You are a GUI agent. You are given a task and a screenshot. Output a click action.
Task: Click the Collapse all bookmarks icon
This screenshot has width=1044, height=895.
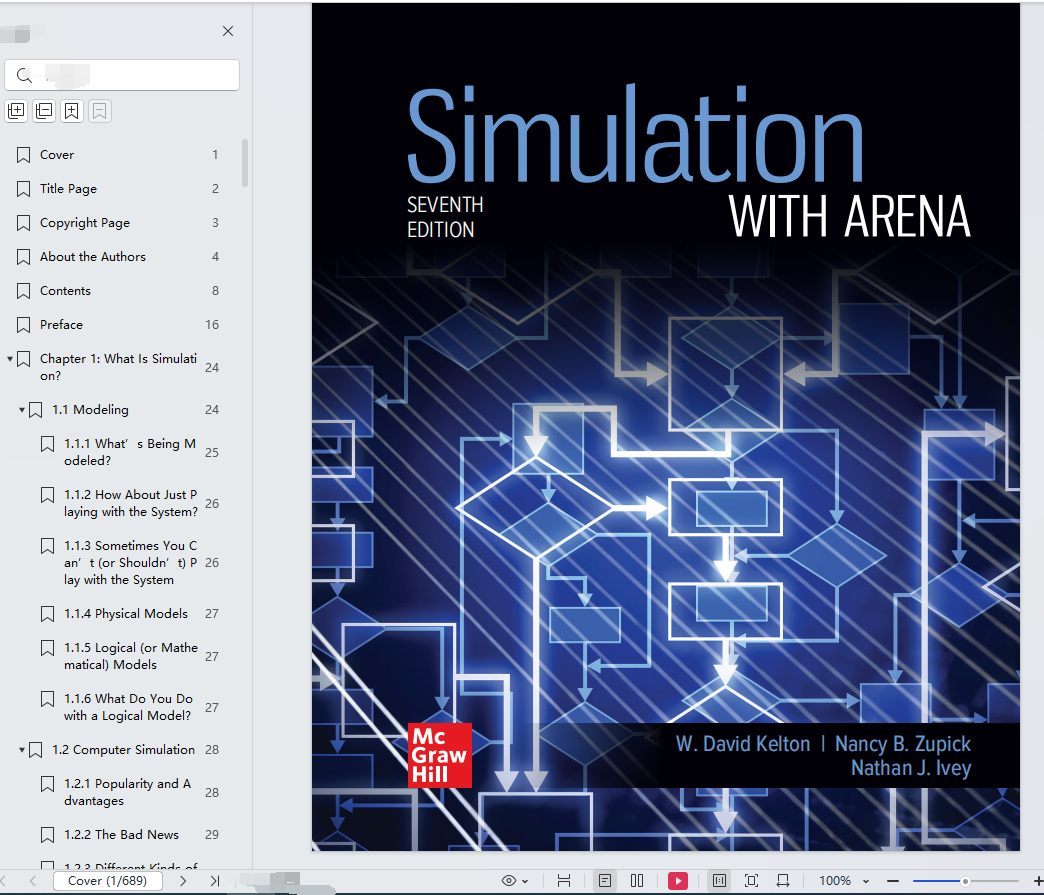tap(44, 111)
